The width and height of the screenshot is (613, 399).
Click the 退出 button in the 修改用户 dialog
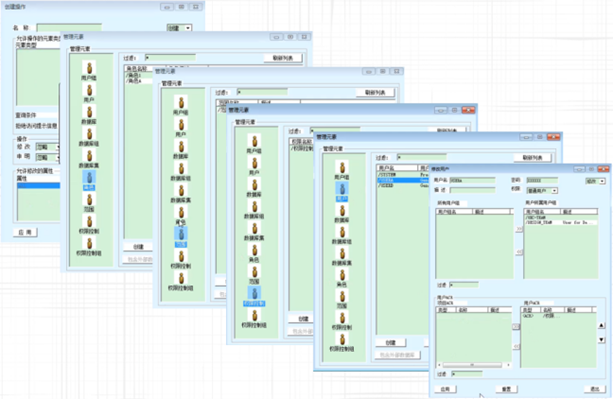click(595, 389)
